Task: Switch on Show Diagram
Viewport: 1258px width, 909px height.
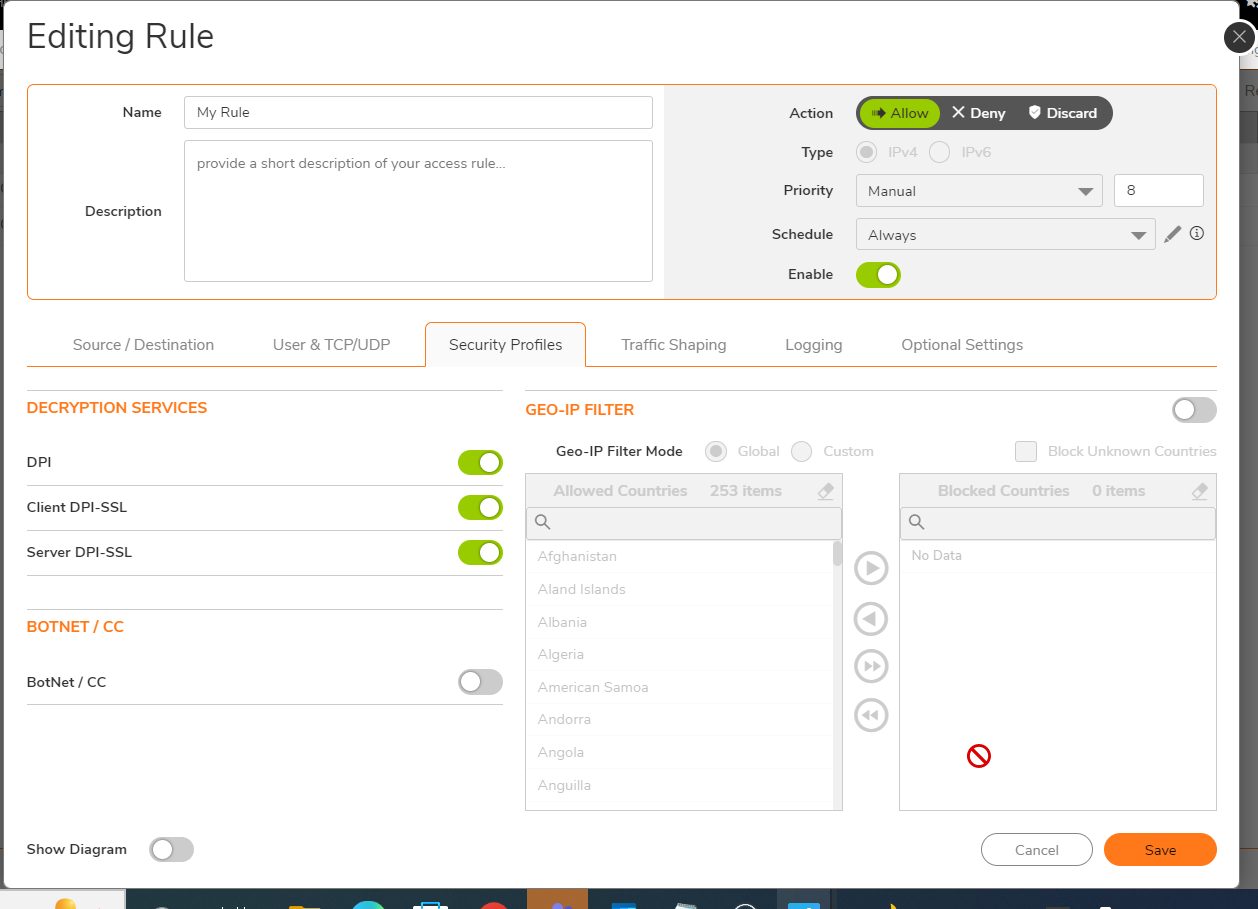Action: (171, 849)
